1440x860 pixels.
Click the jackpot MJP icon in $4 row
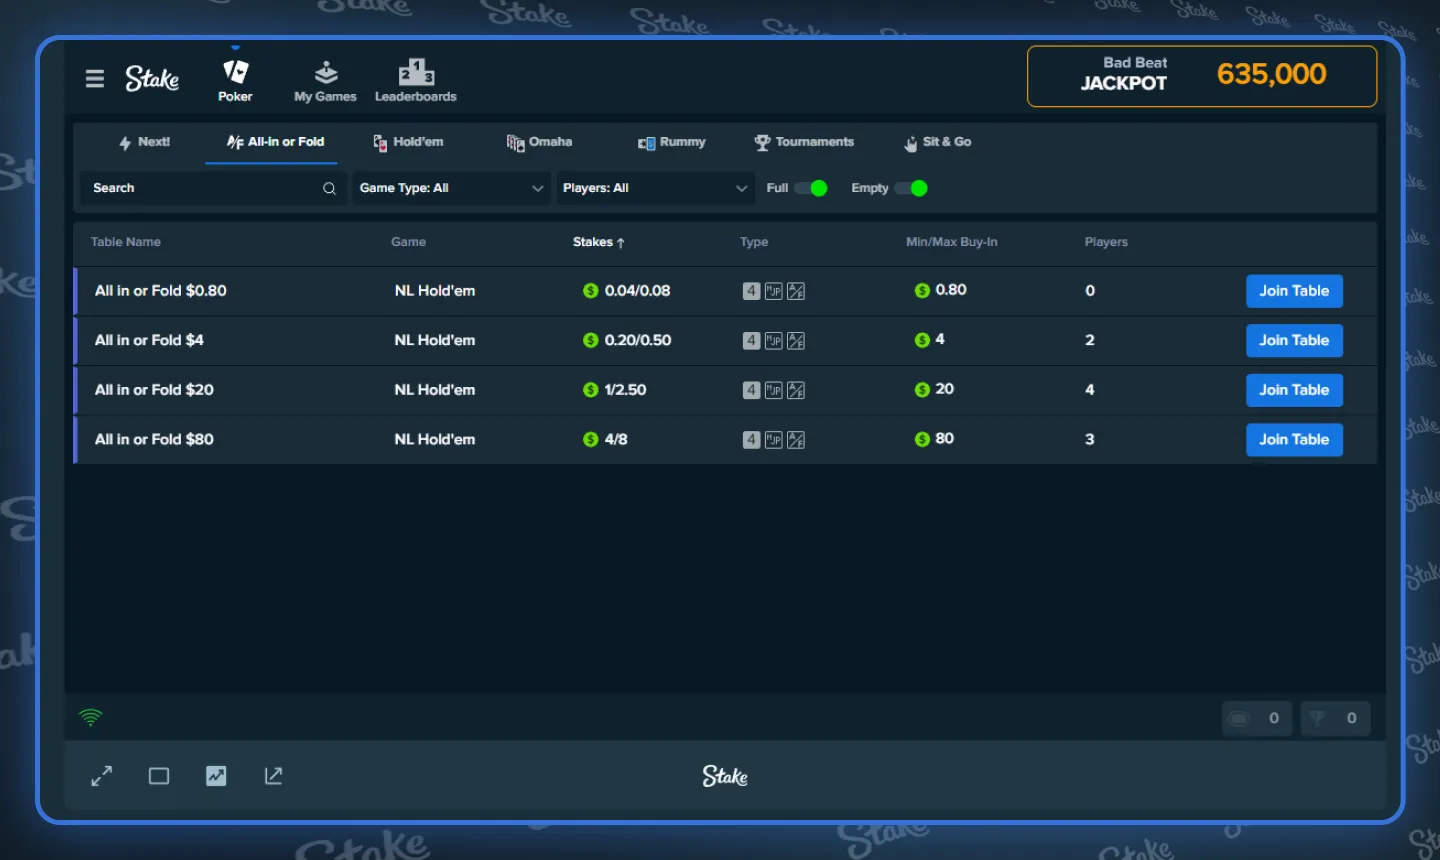point(773,341)
